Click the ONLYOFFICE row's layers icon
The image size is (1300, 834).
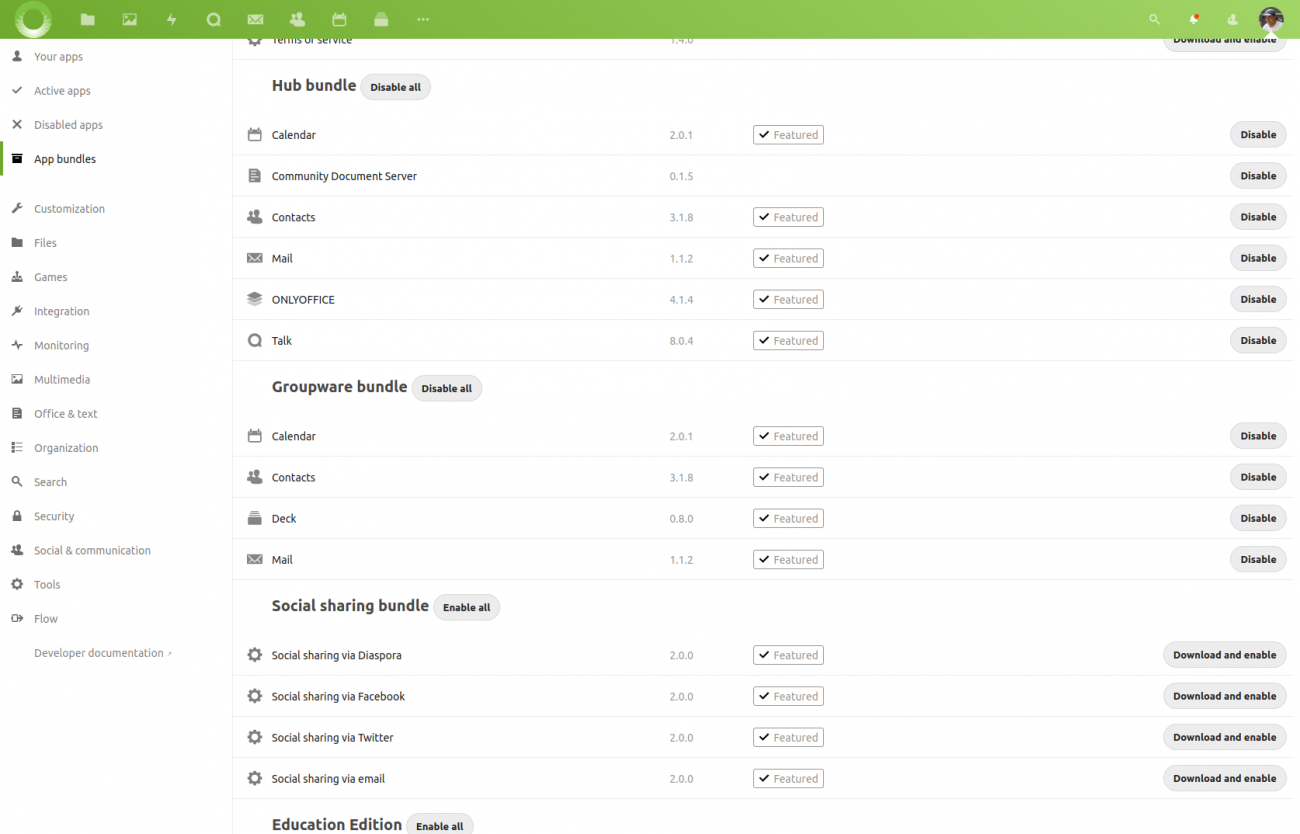(x=255, y=299)
